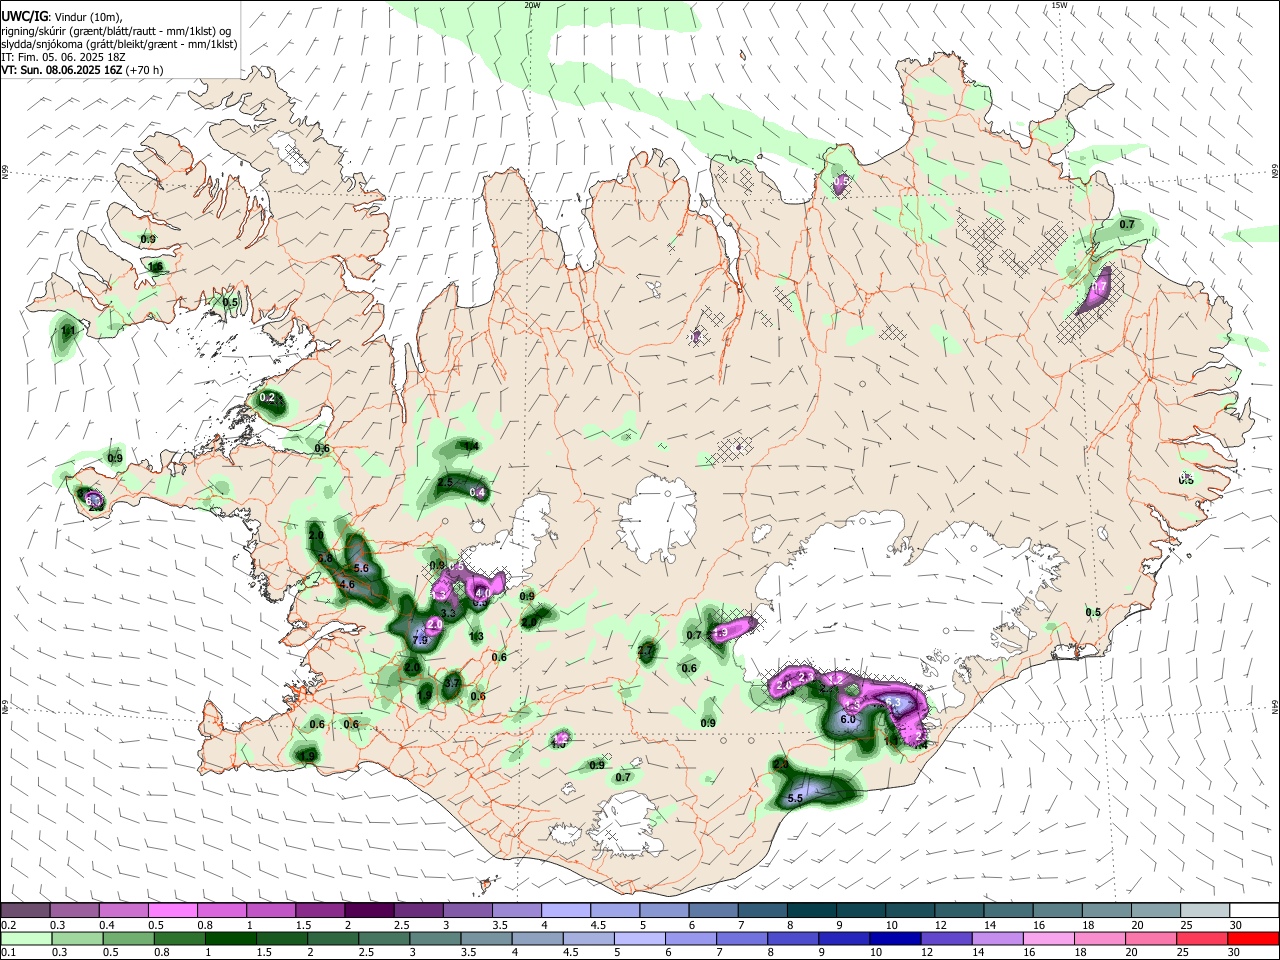The image size is (1280, 960).
Task: Click light grey top swatch between 25 and 30
Action: pyautogui.click(x=1205, y=910)
